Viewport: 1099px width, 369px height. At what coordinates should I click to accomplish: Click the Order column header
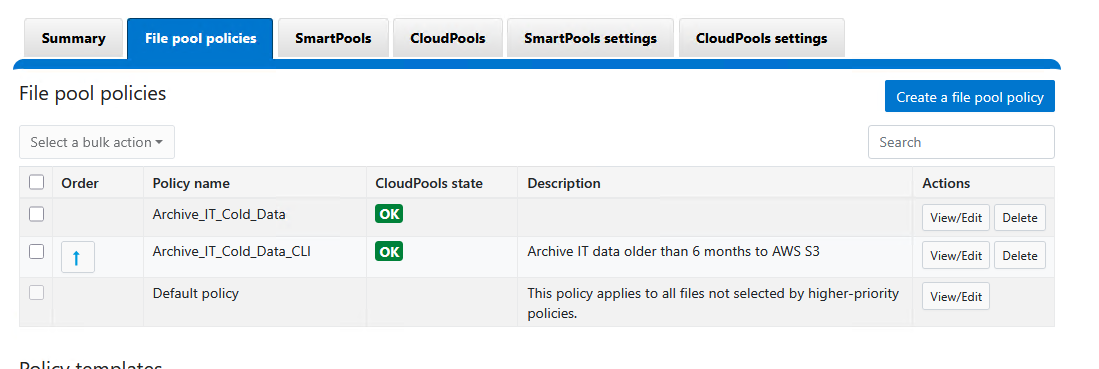[80, 183]
